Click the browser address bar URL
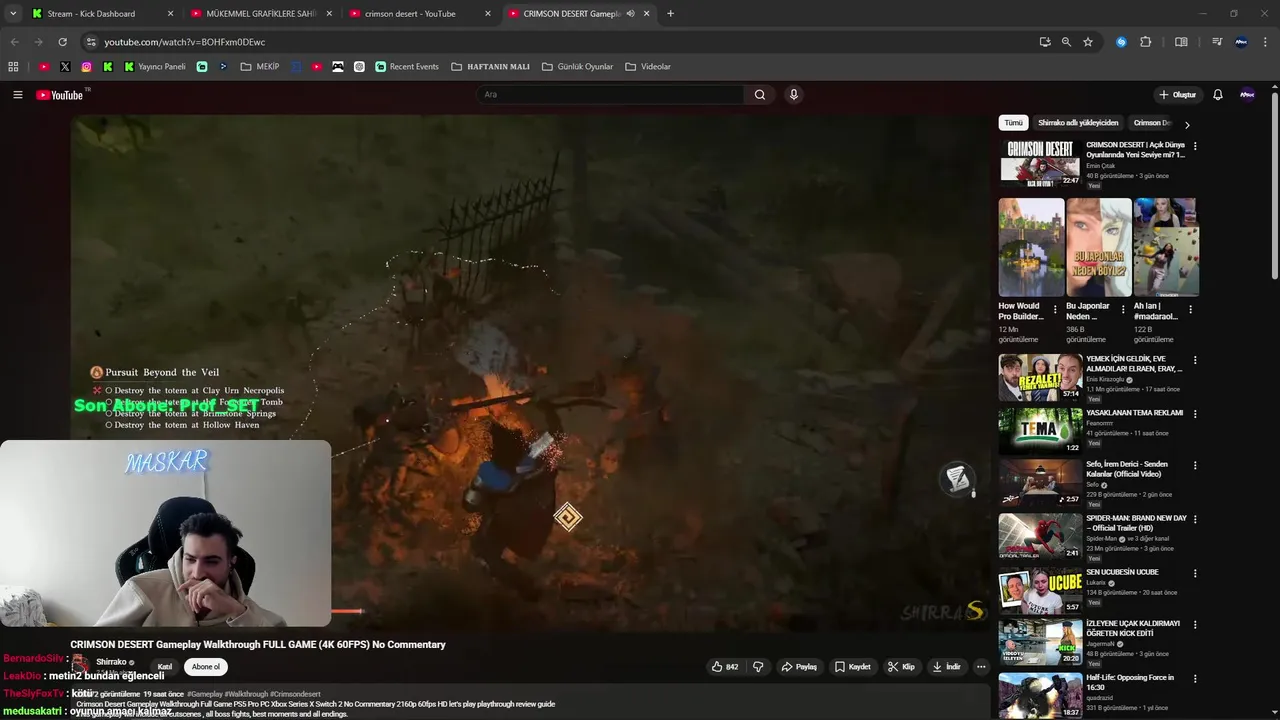The width and height of the screenshot is (1280, 720). point(184,42)
